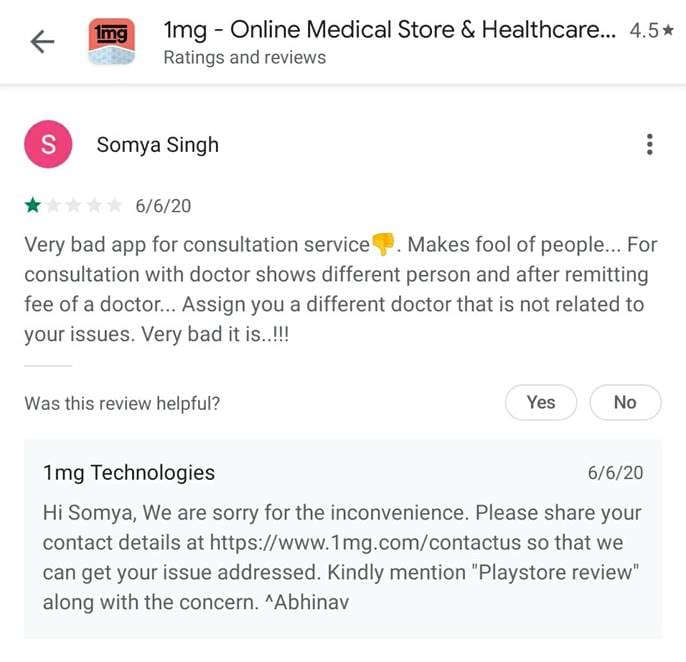Tap the 1mg app logo icon
The image size is (686, 662).
pos(110,41)
